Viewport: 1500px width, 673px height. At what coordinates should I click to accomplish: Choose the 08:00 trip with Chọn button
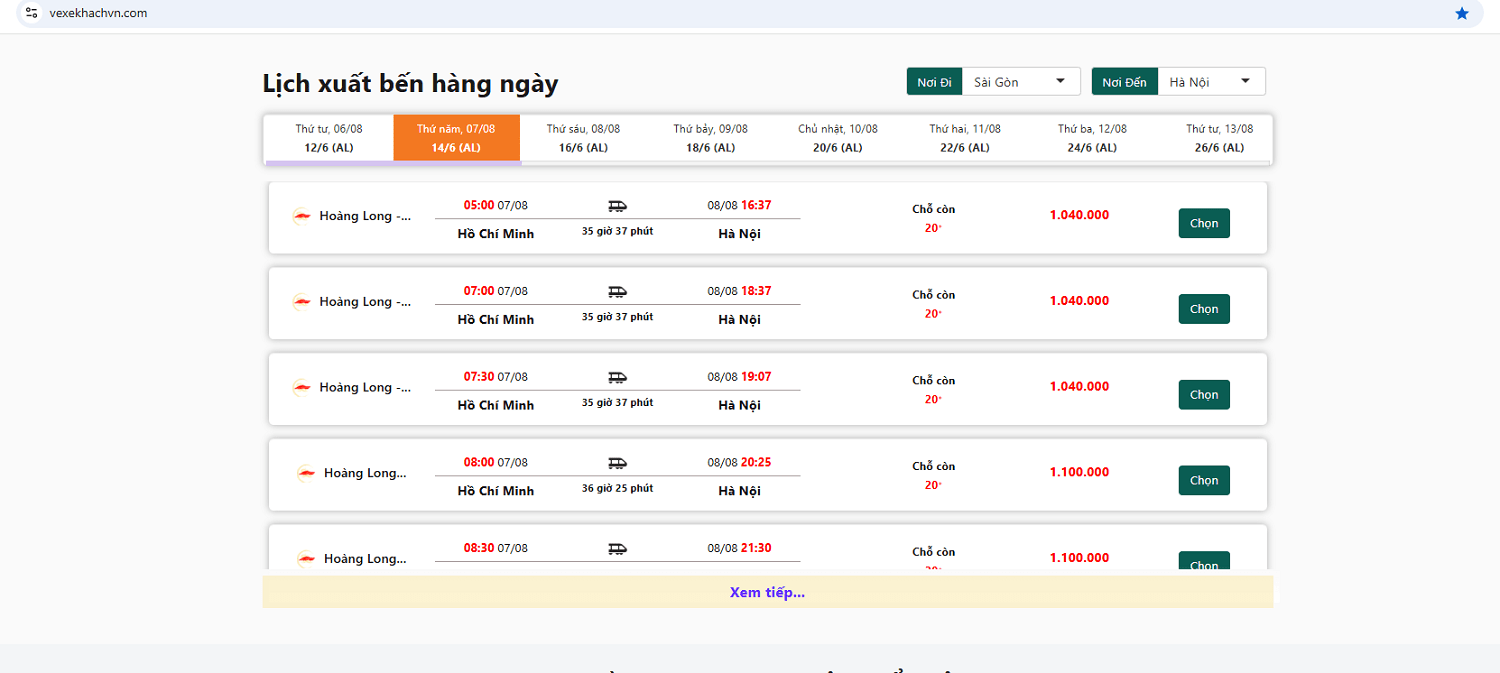point(1204,481)
